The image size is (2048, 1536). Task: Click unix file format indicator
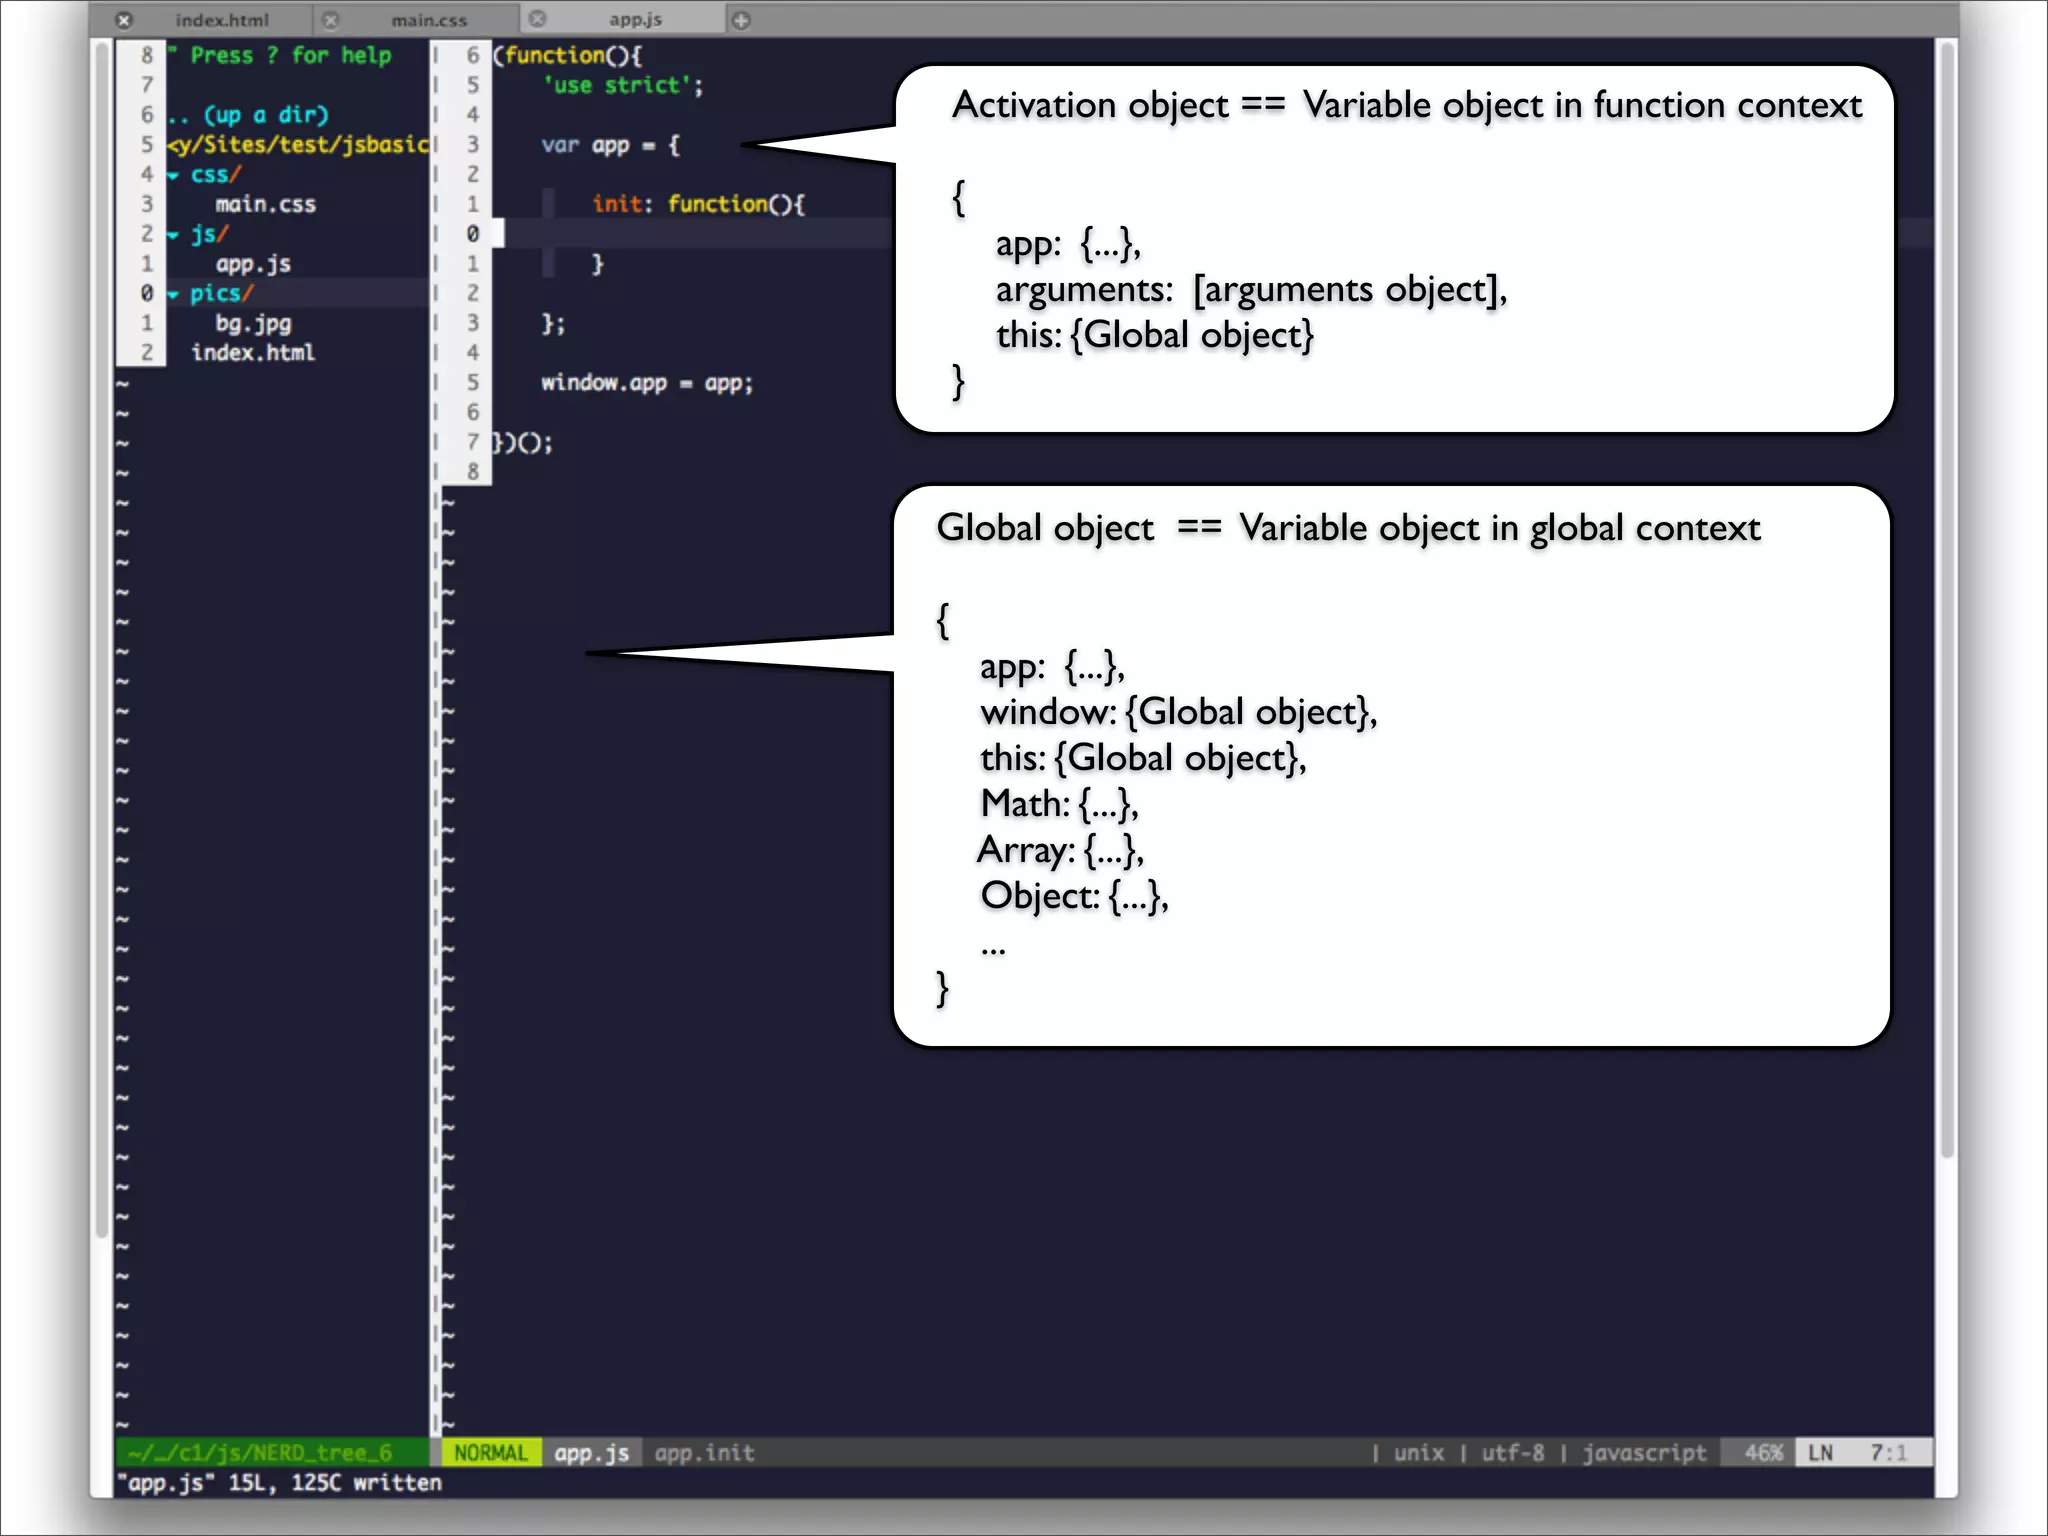pyautogui.click(x=1419, y=1452)
